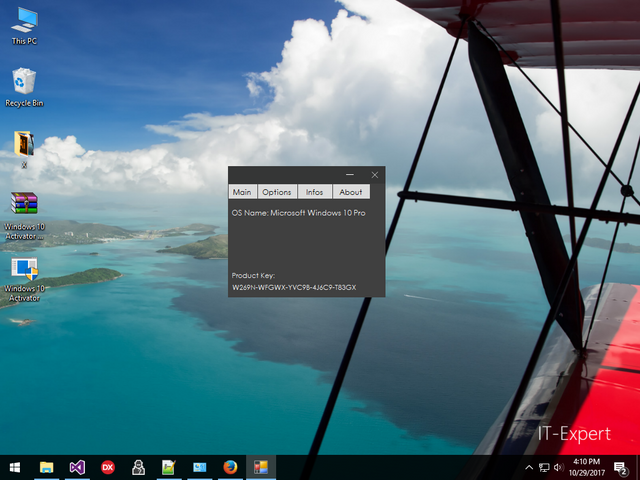This screenshot has height=480, width=640.
Task: Open the Windows Start menu
Action: coord(15,467)
